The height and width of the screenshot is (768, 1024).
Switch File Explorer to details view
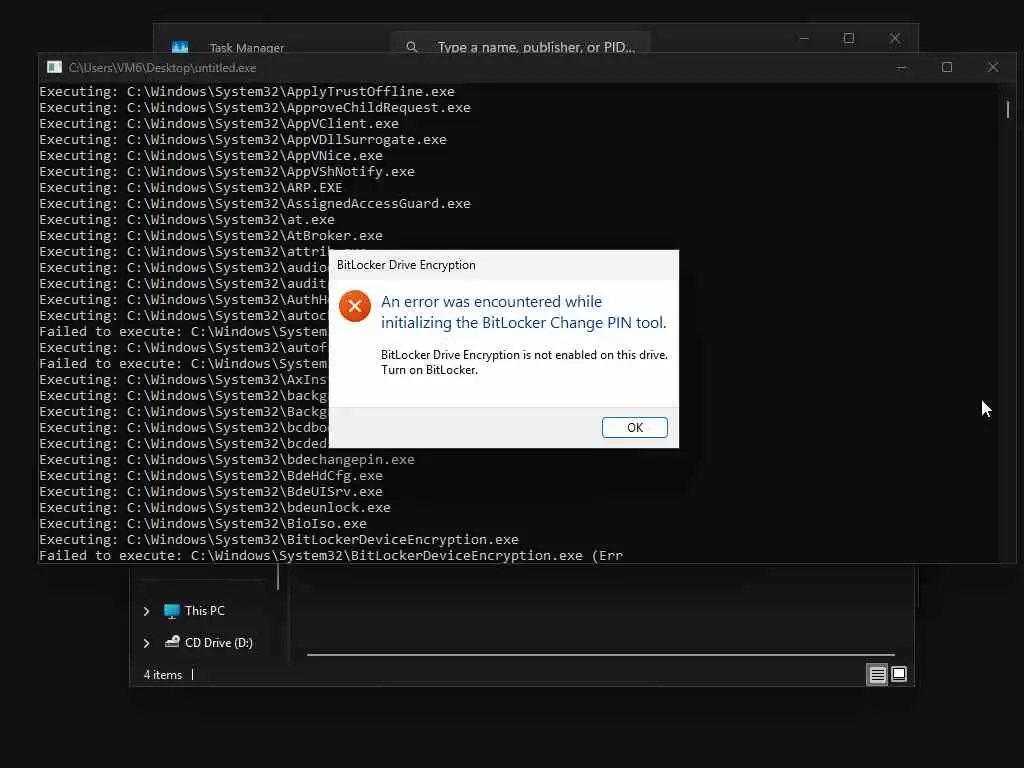pyautogui.click(x=877, y=675)
